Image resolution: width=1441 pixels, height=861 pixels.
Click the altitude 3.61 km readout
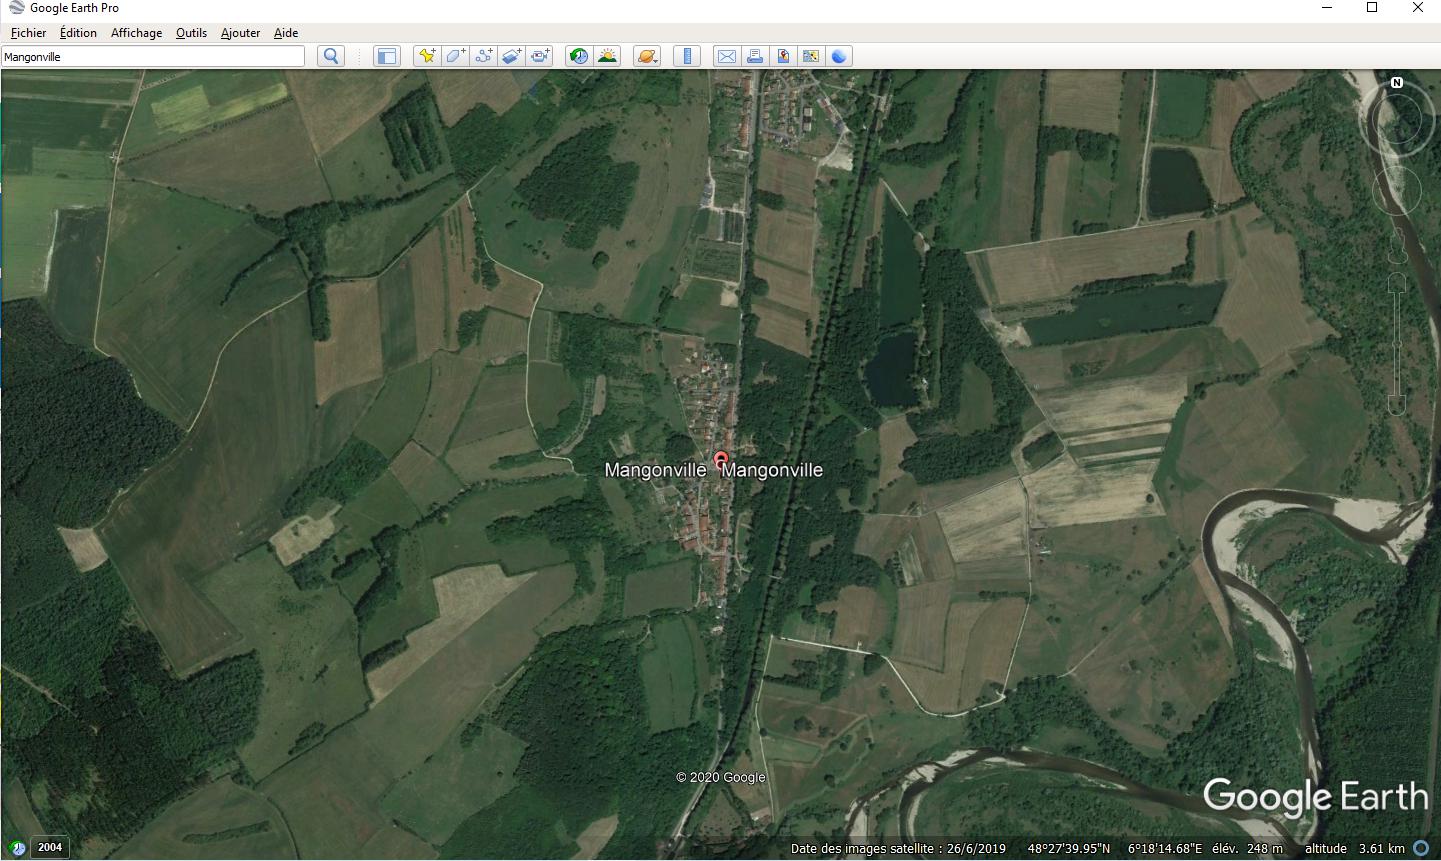(x=1354, y=849)
